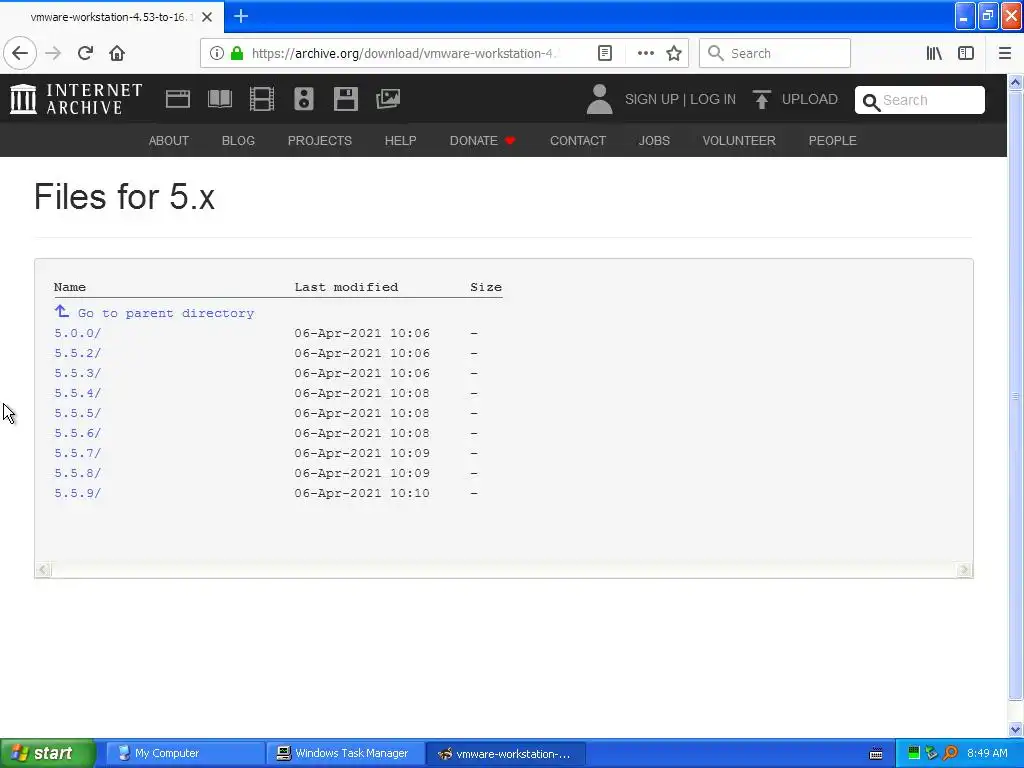
Task: Open the 5.5.2/ folder
Action: (x=78, y=353)
